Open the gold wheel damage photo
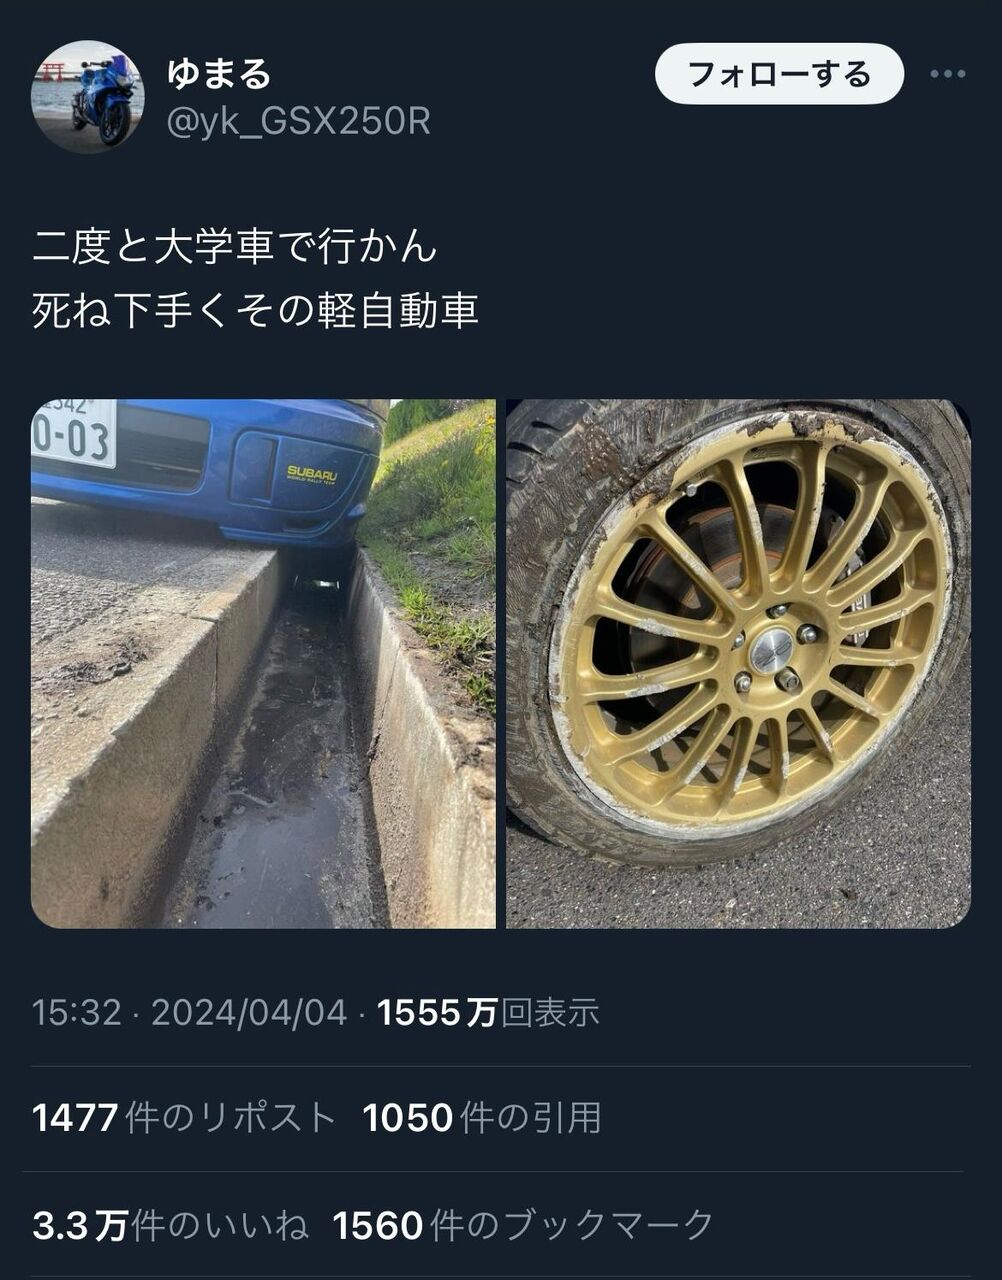Viewport: 1002px width, 1280px height. click(738, 664)
